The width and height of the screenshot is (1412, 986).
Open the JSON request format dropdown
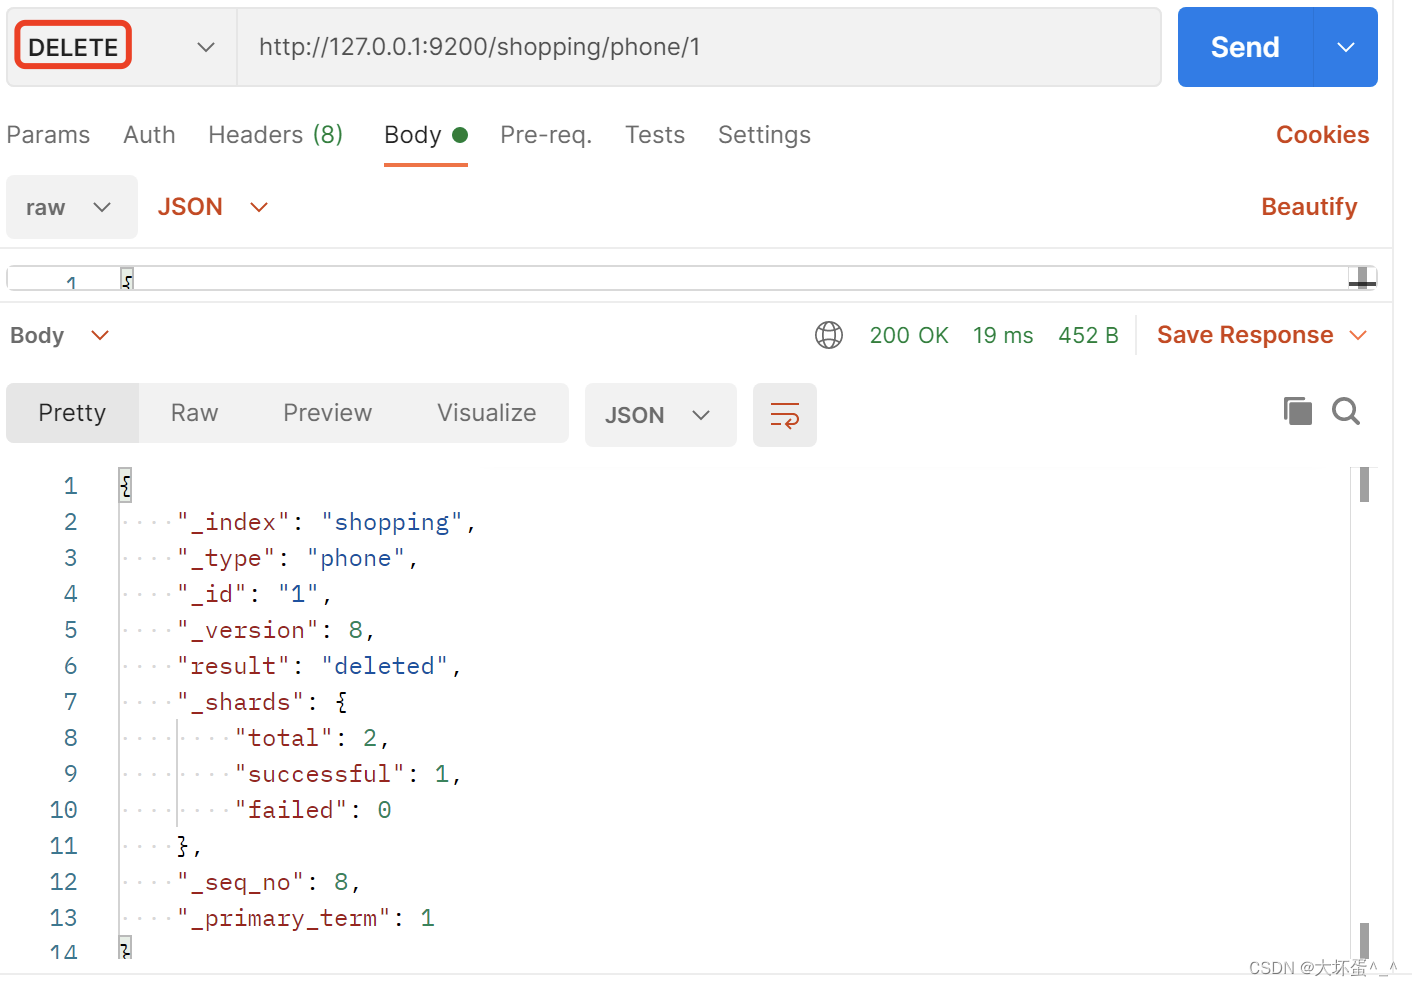(213, 207)
